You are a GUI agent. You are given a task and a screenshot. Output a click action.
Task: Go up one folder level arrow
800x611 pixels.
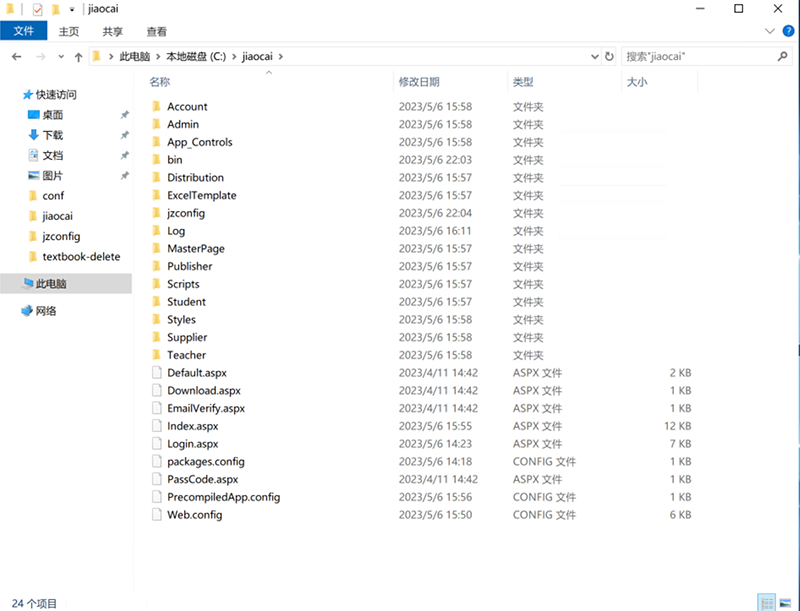[x=78, y=57]
